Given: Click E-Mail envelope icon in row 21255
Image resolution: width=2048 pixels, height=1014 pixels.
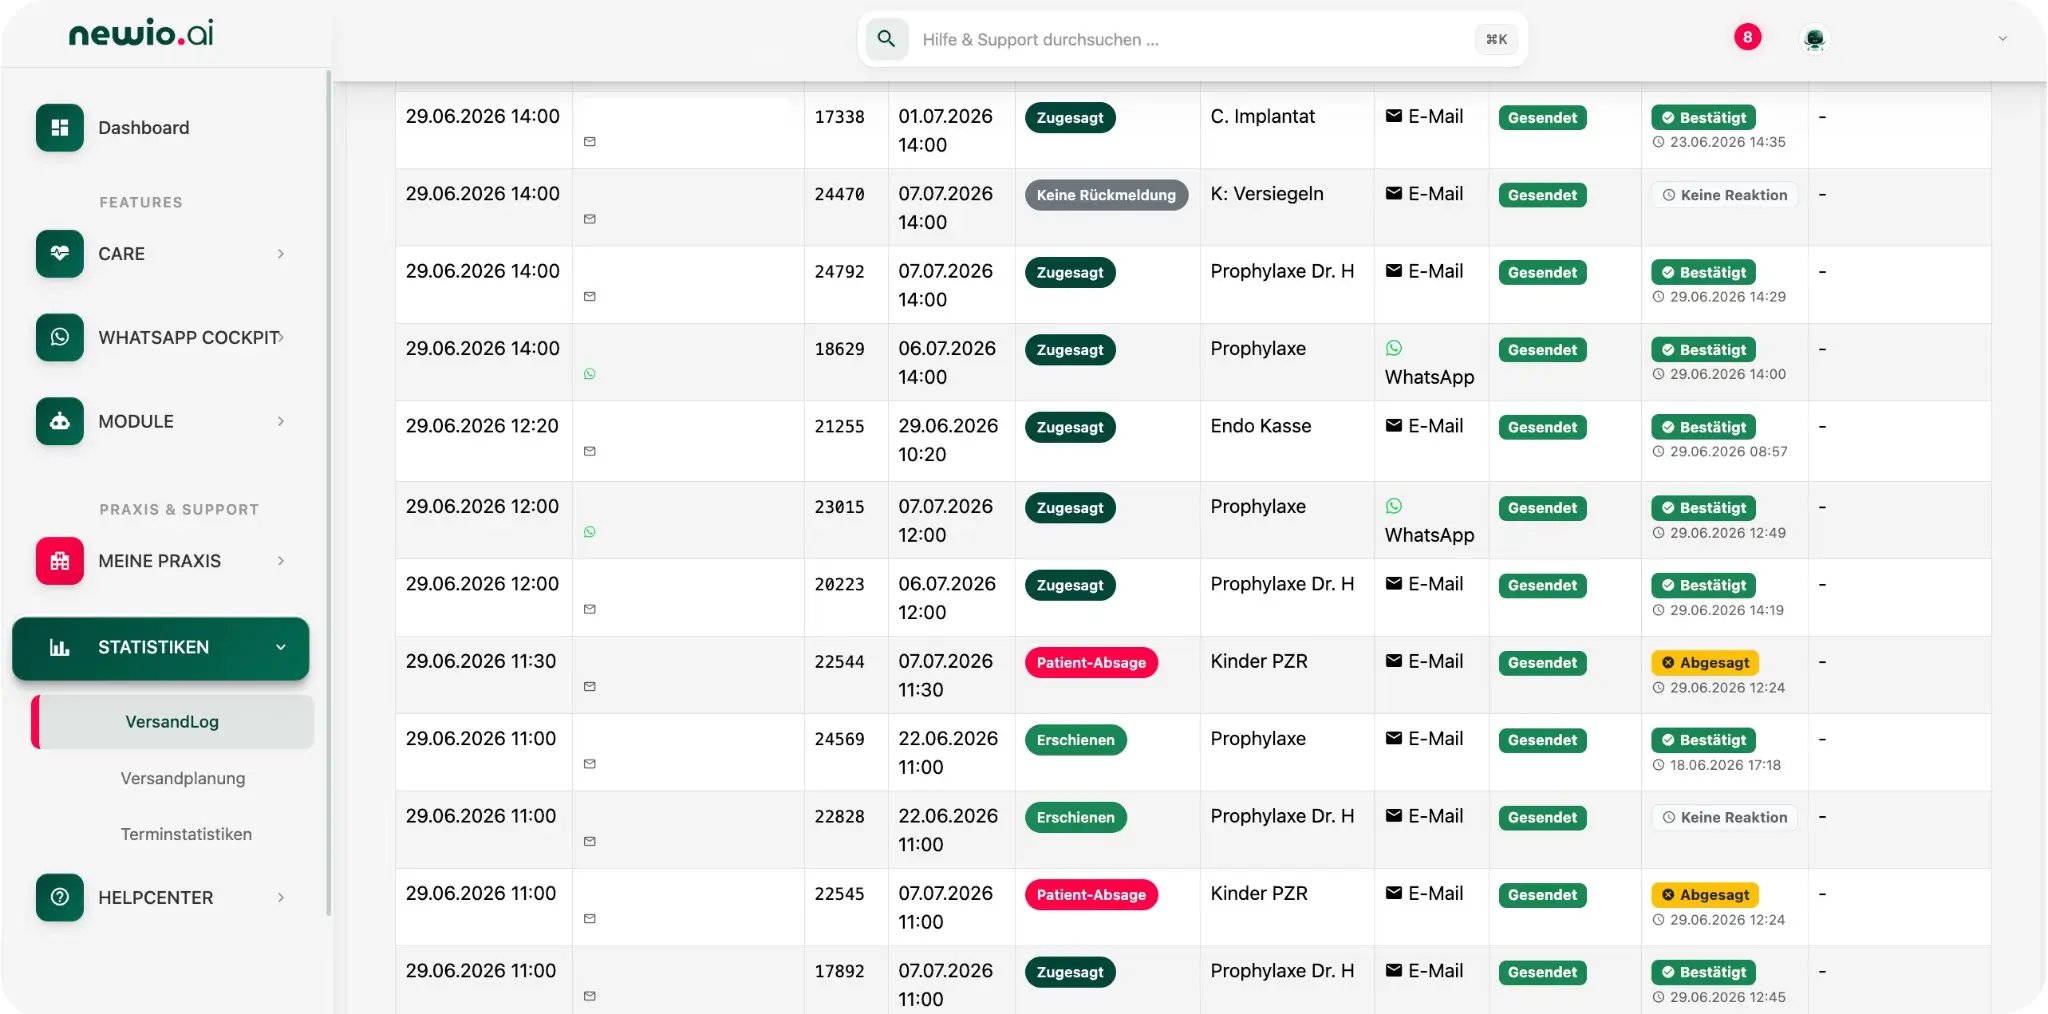Looking at the screenshot, I should 1394,426.
